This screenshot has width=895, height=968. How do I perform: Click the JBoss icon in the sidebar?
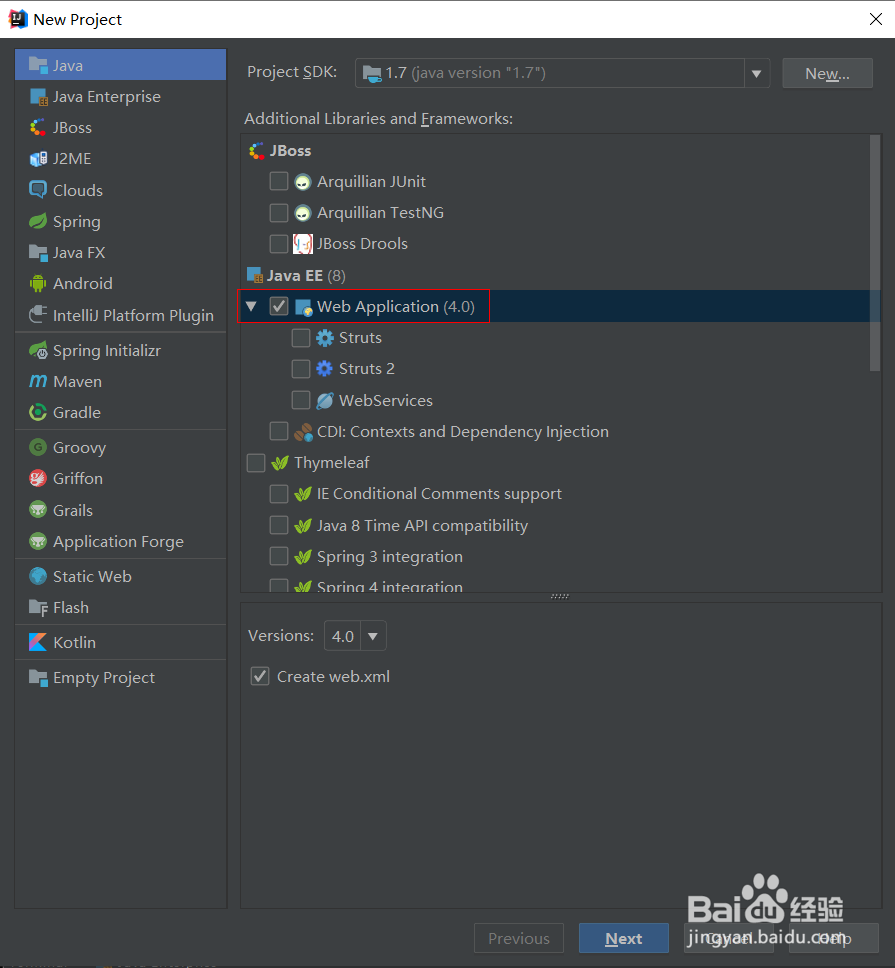tap(38, 128)
